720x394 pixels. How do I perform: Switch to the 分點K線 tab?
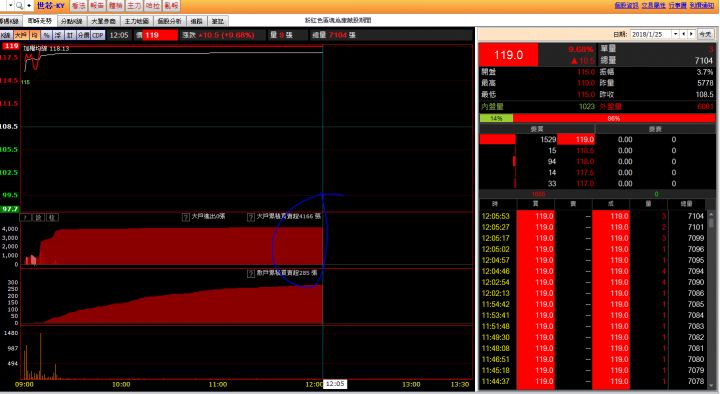coord(71,21)
